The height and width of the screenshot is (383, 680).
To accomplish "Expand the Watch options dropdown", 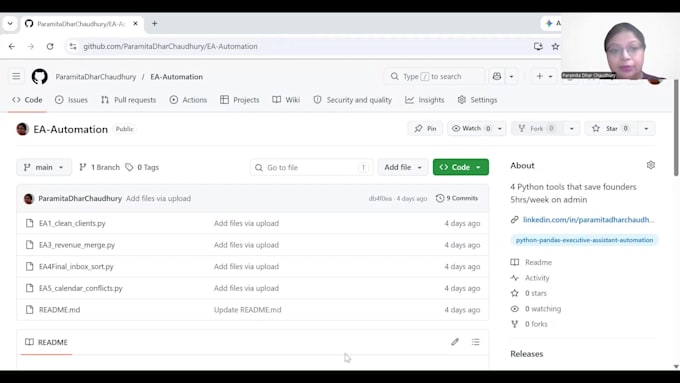I will tap(500, 128).
